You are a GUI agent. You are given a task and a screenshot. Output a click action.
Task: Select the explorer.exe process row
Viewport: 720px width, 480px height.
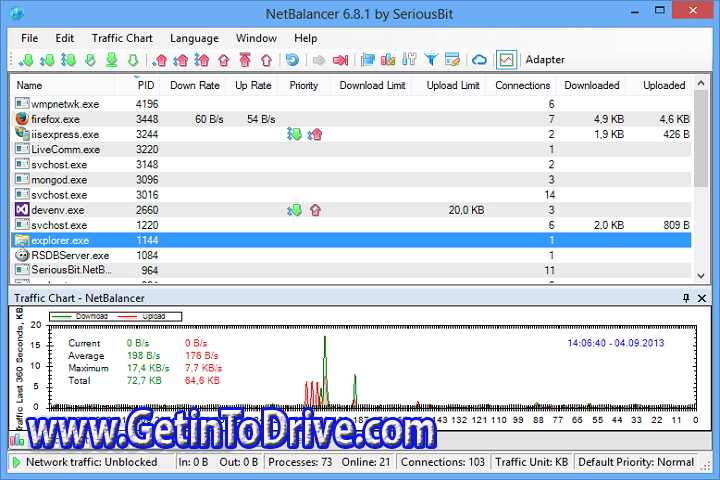pyautogui.click(x=351, y=240)
